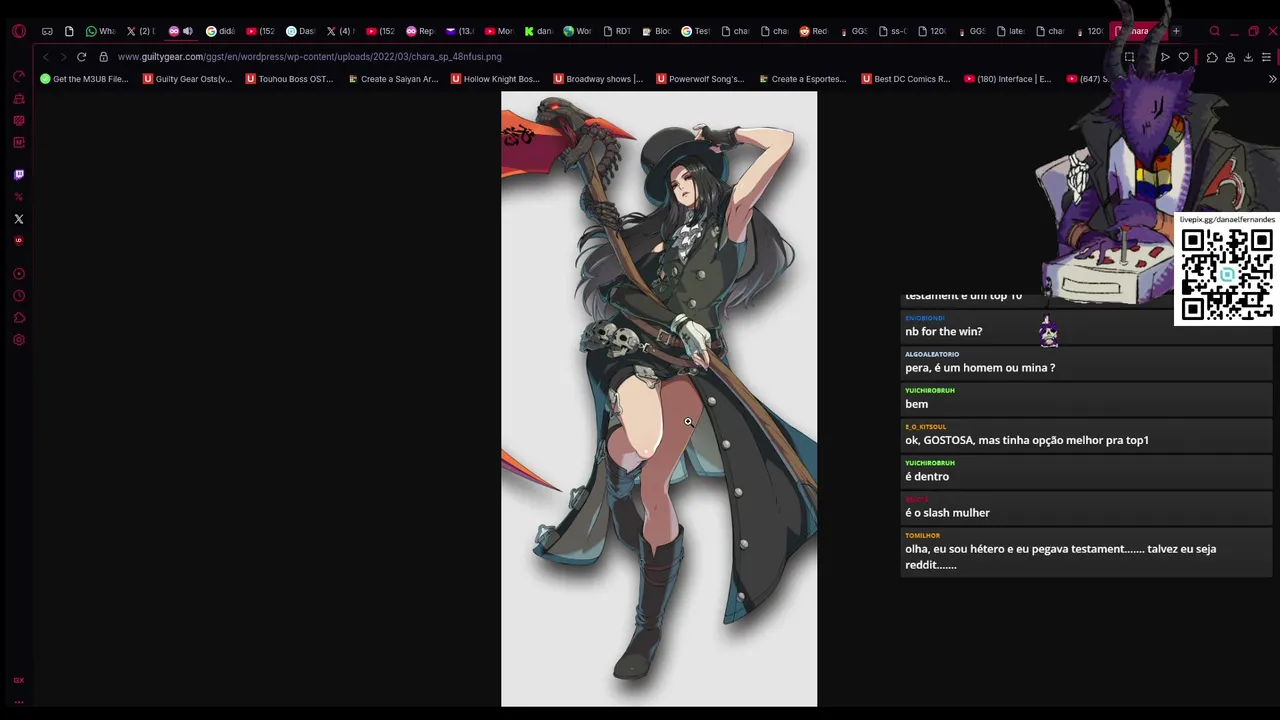
Task: Click the livepix QR code
Action: 1227,274
